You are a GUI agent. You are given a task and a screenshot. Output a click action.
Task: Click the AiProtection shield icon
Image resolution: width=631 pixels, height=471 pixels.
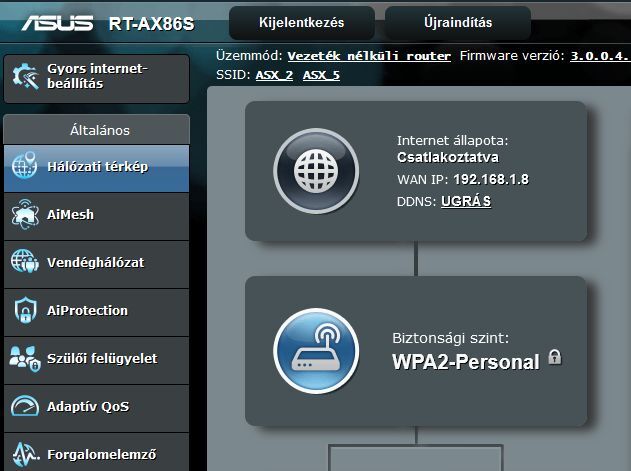point(25,310)
